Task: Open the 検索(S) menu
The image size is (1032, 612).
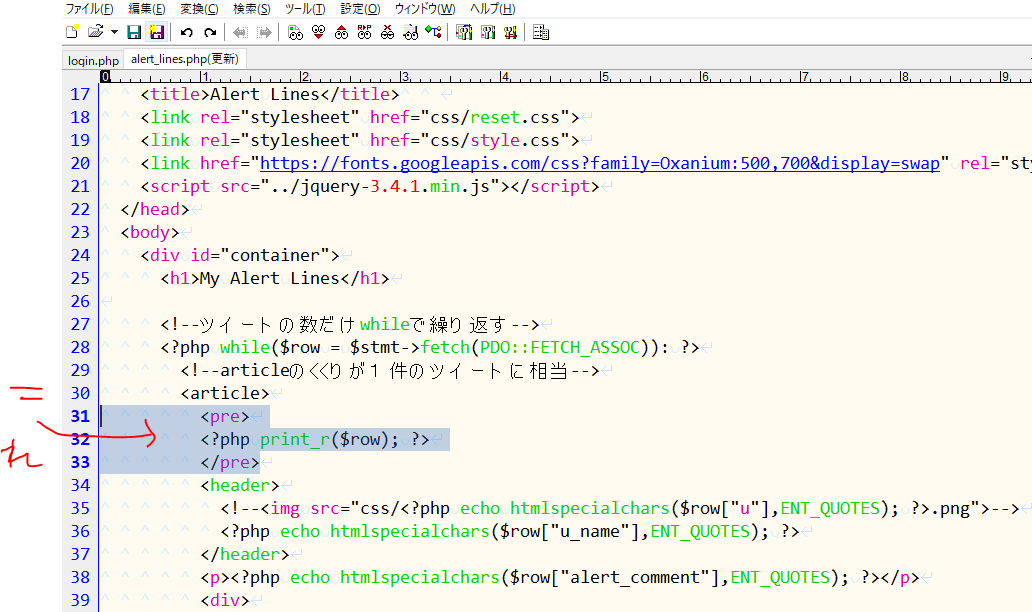Action: (251, 9)
